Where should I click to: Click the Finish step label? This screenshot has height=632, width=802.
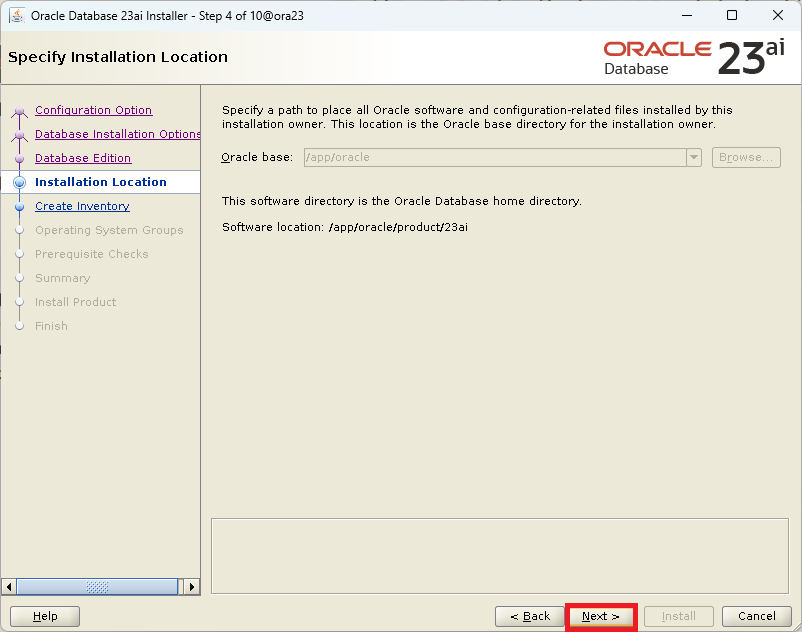tap(51, 326)
